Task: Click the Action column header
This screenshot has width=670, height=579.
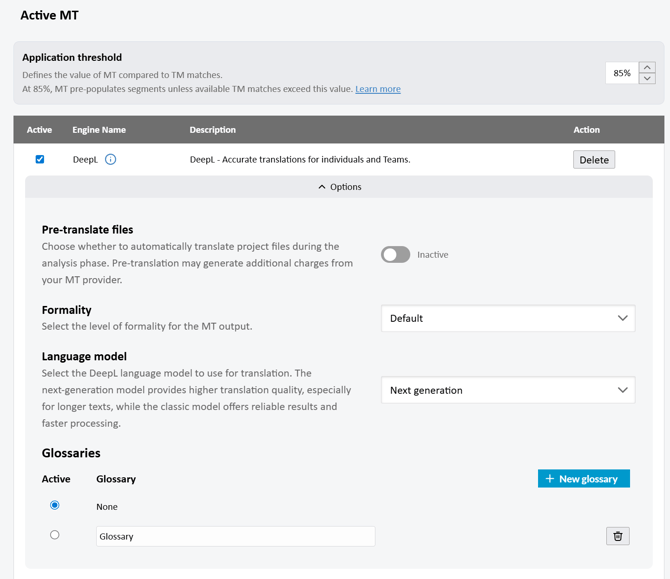Action: pyautogui.click(x=586, y=130)
